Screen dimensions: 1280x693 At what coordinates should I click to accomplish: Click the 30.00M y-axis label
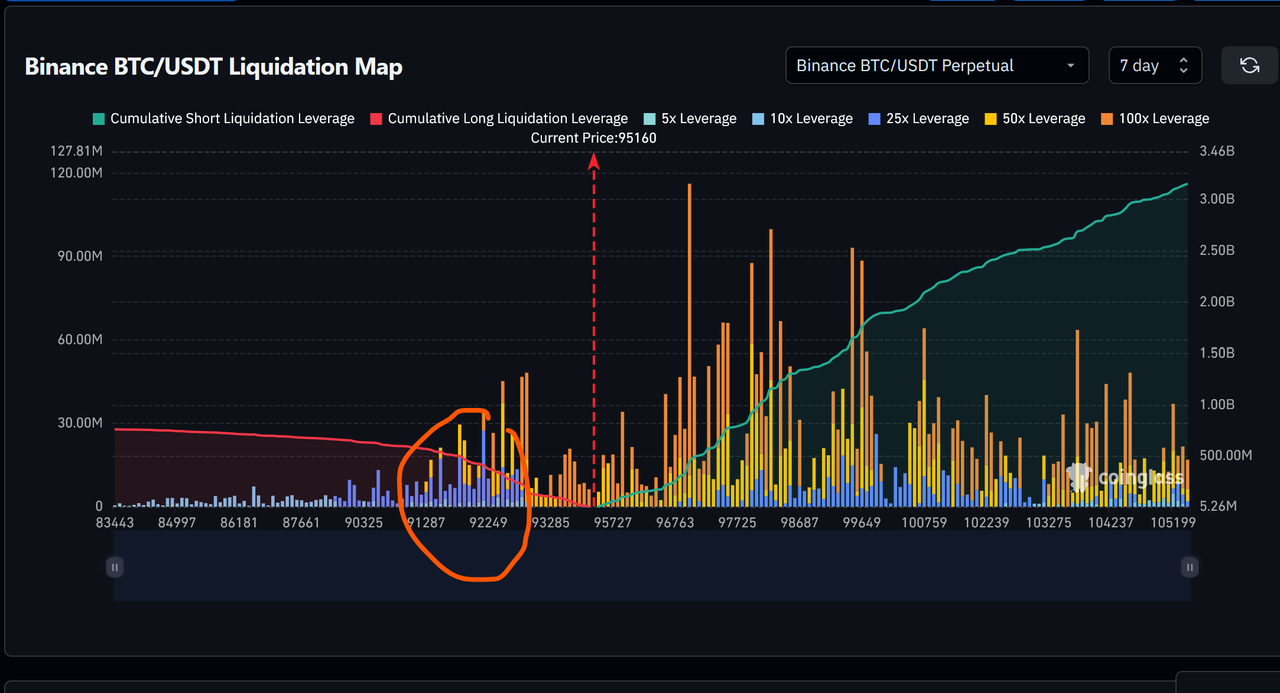[82, 423]
